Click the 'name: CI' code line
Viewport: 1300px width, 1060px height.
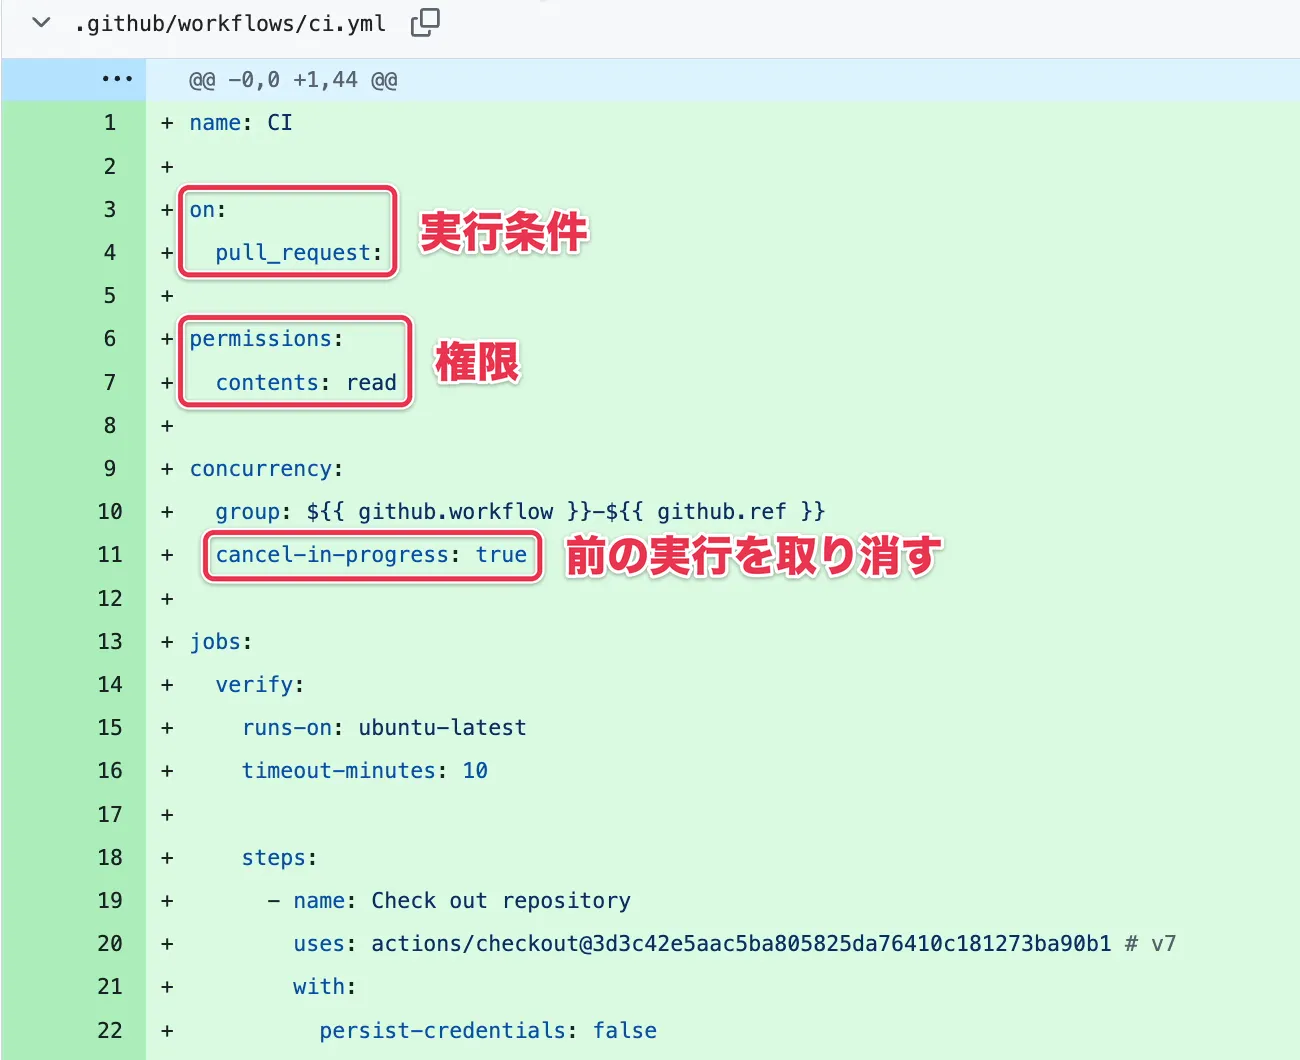tap(241, 123)
